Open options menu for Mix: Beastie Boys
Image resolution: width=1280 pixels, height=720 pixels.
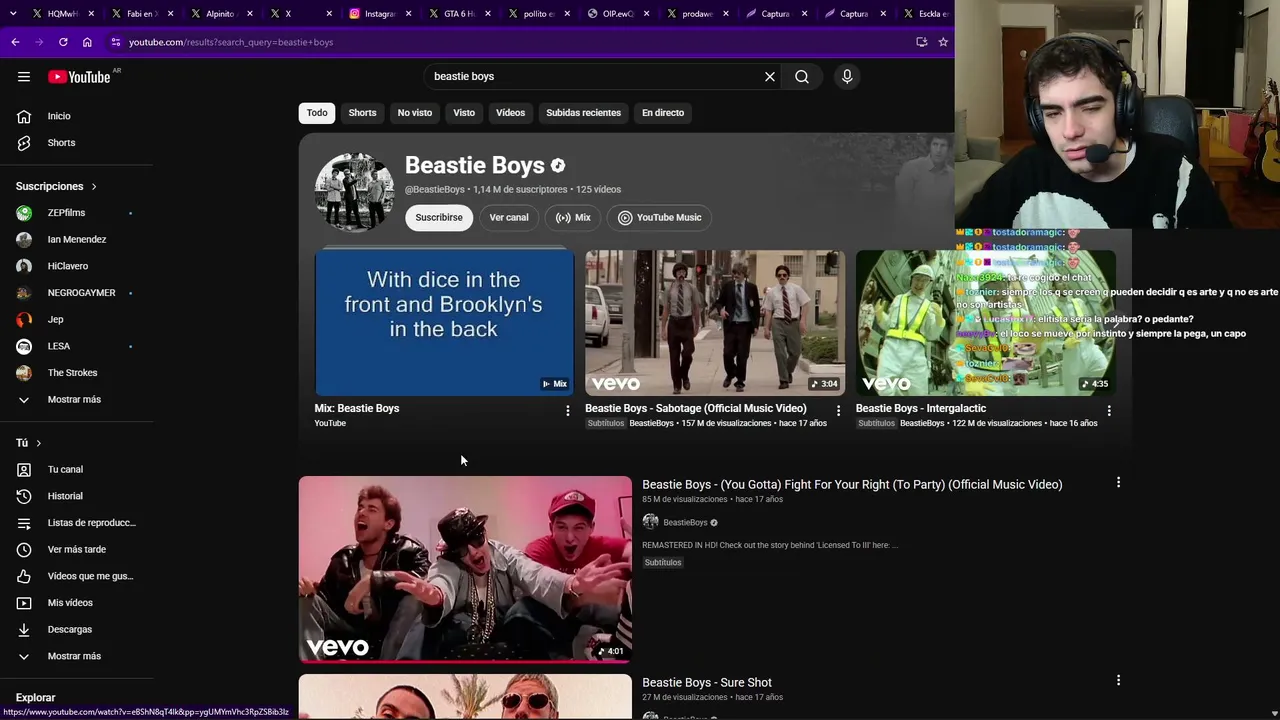(568, 411)
